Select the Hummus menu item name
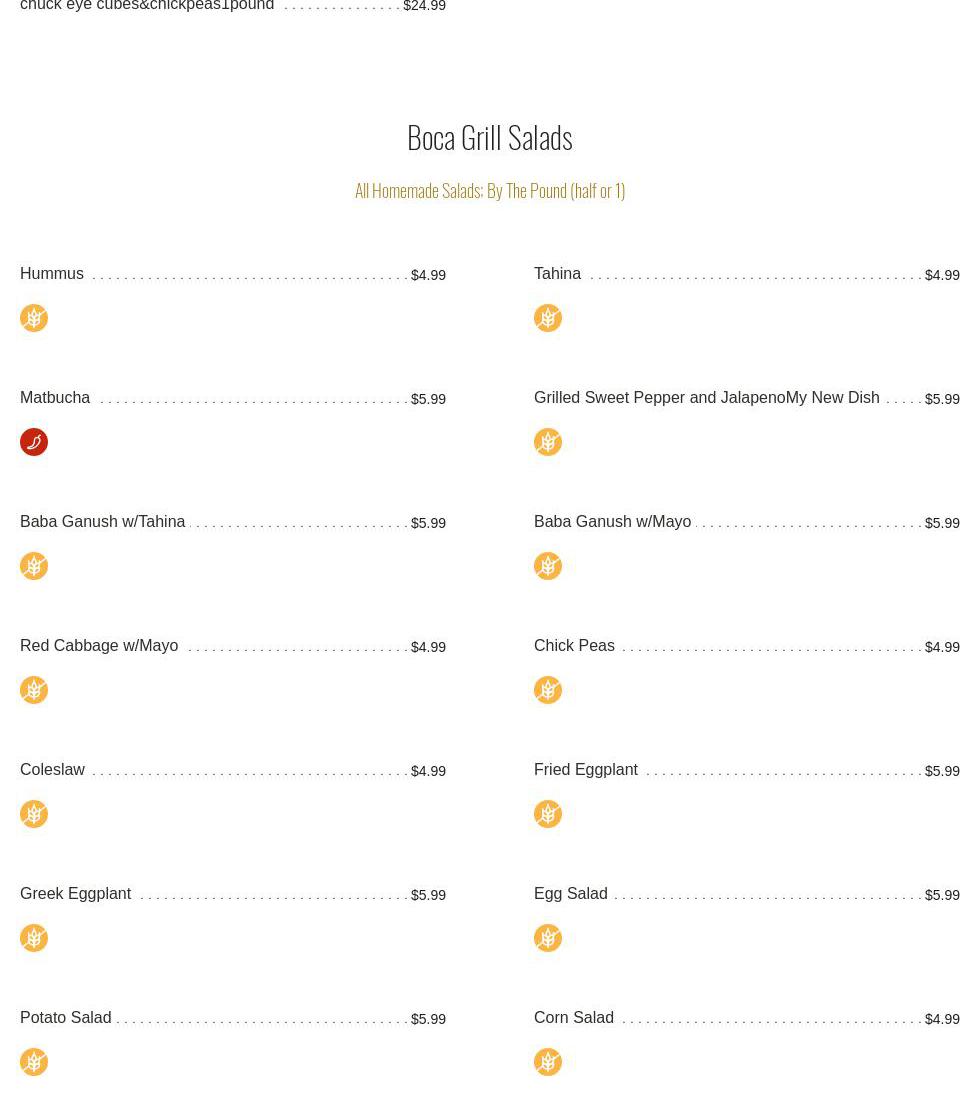Screen dimensions: 965x1102 point(52,274)
